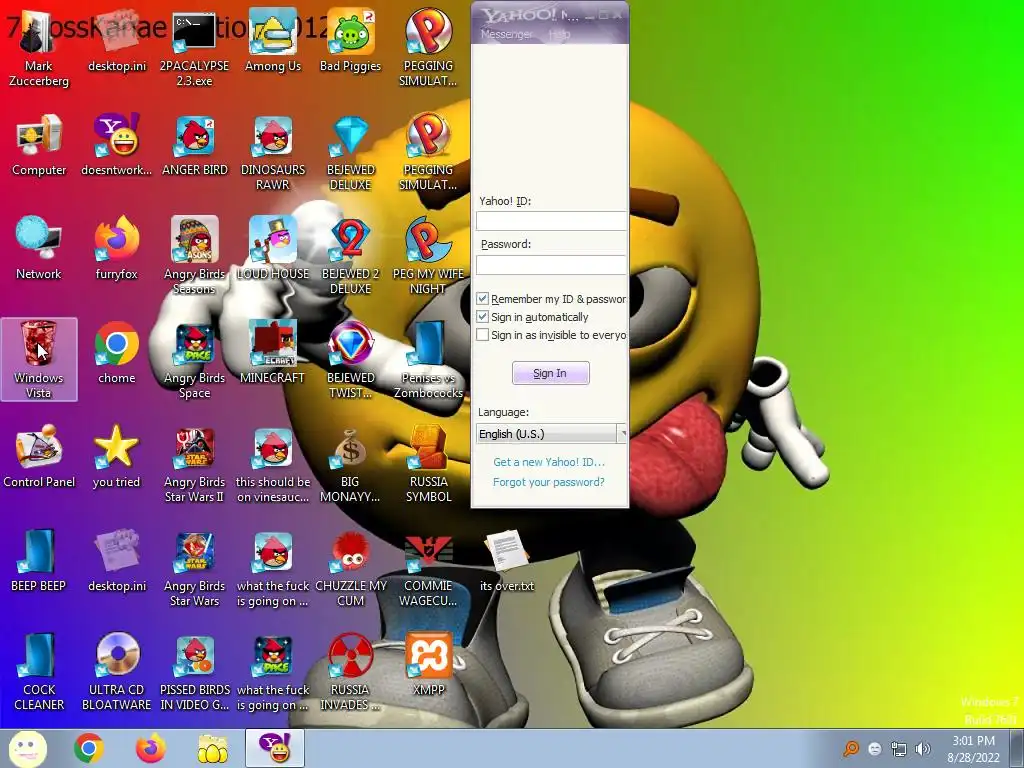The image size is (1024, 768).
Task: Select the RUSSIA INVADES shortcut
Action: [x=351, y=672]
